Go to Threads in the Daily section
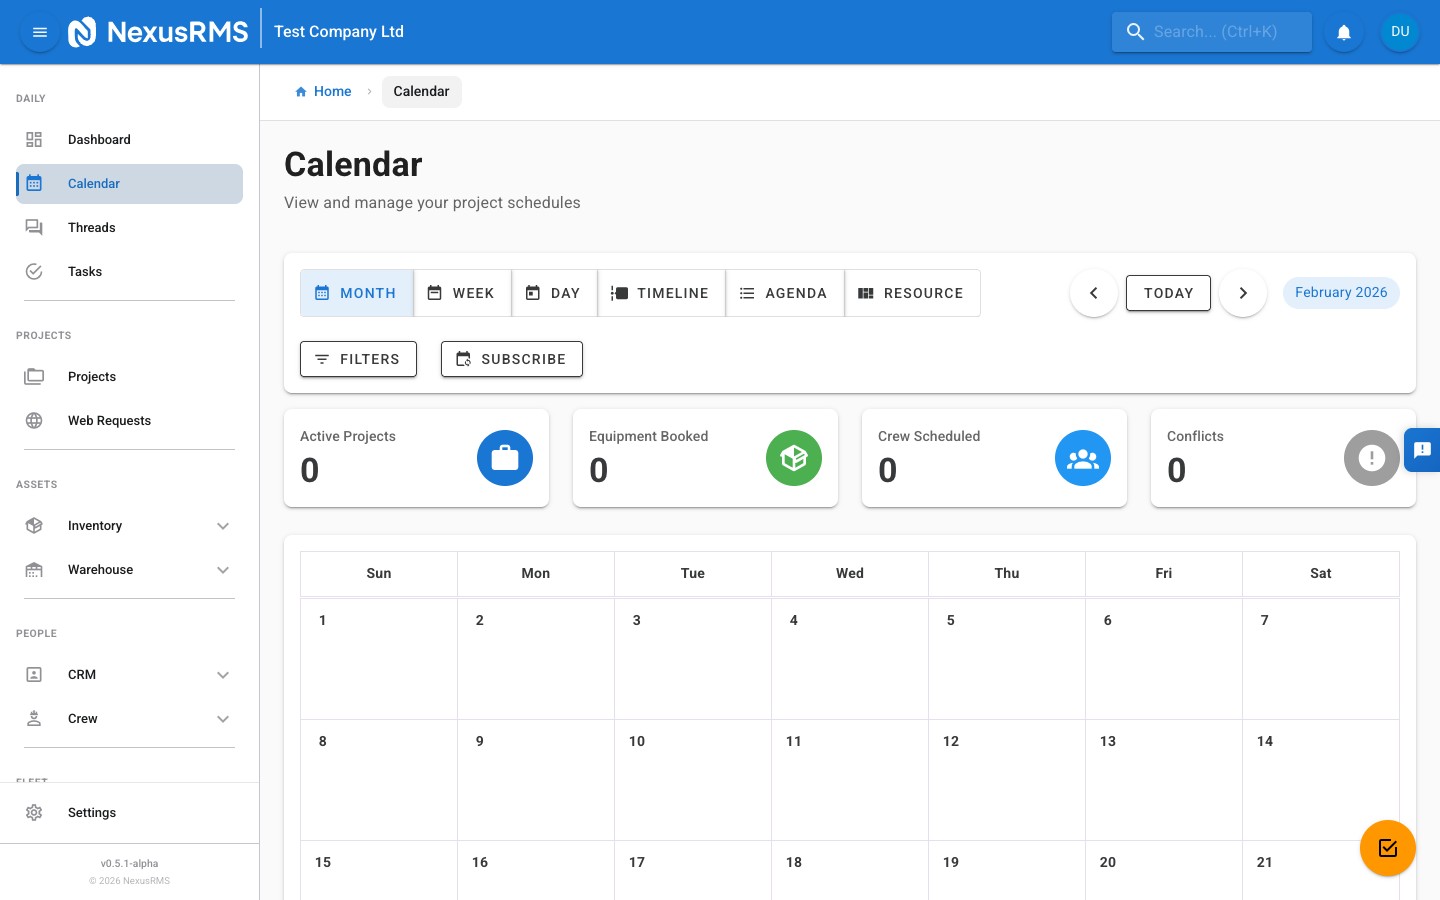The height and width of the screenshot is (900, 1440). 91,227
